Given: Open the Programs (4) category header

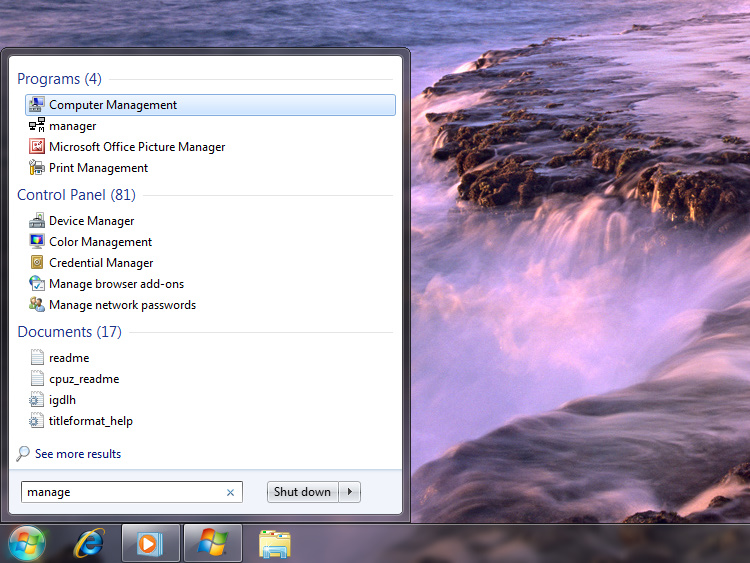Looking at the screenshot, I should (59, 79).
